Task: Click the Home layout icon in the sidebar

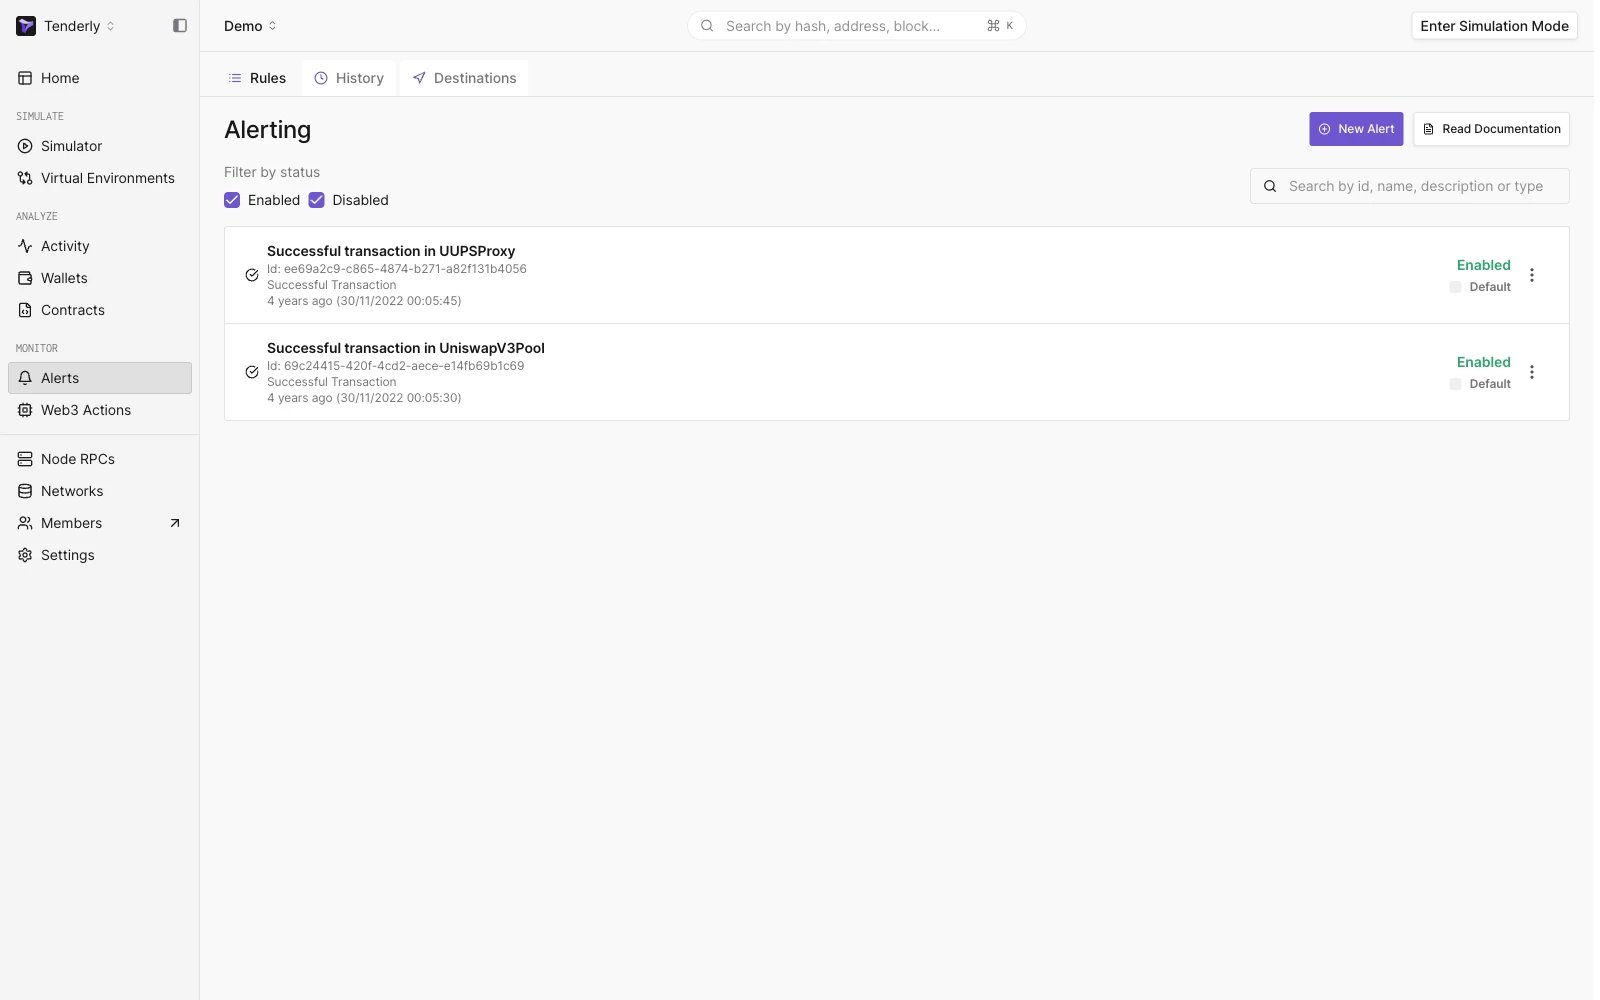Action: (x=25, y=78)
